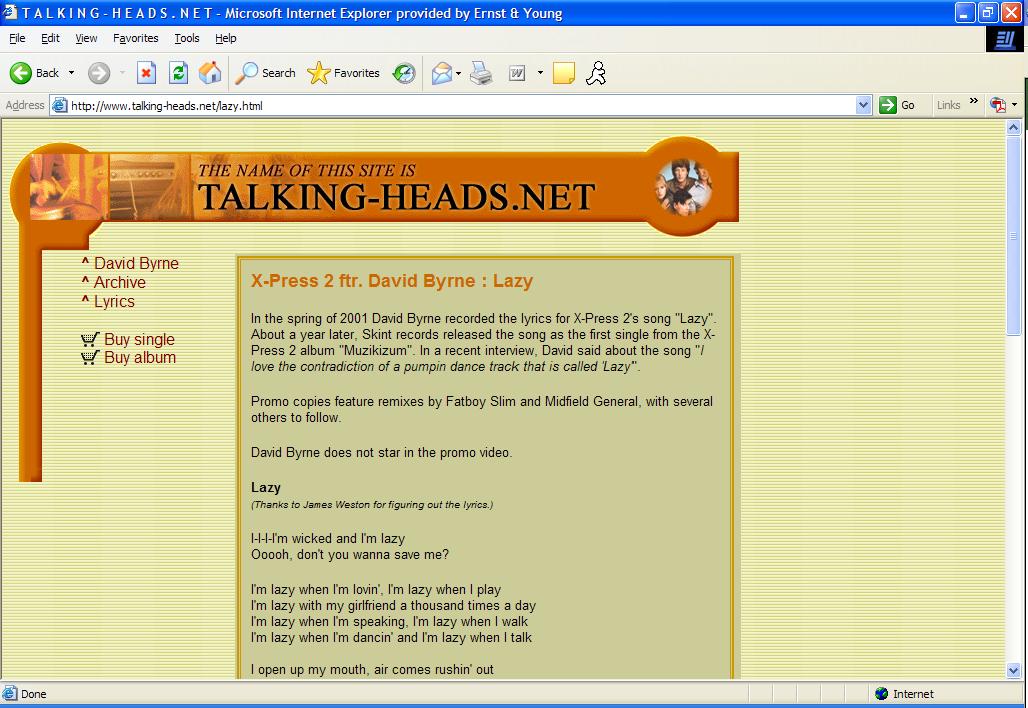Open the View menu

pos(86,38)
